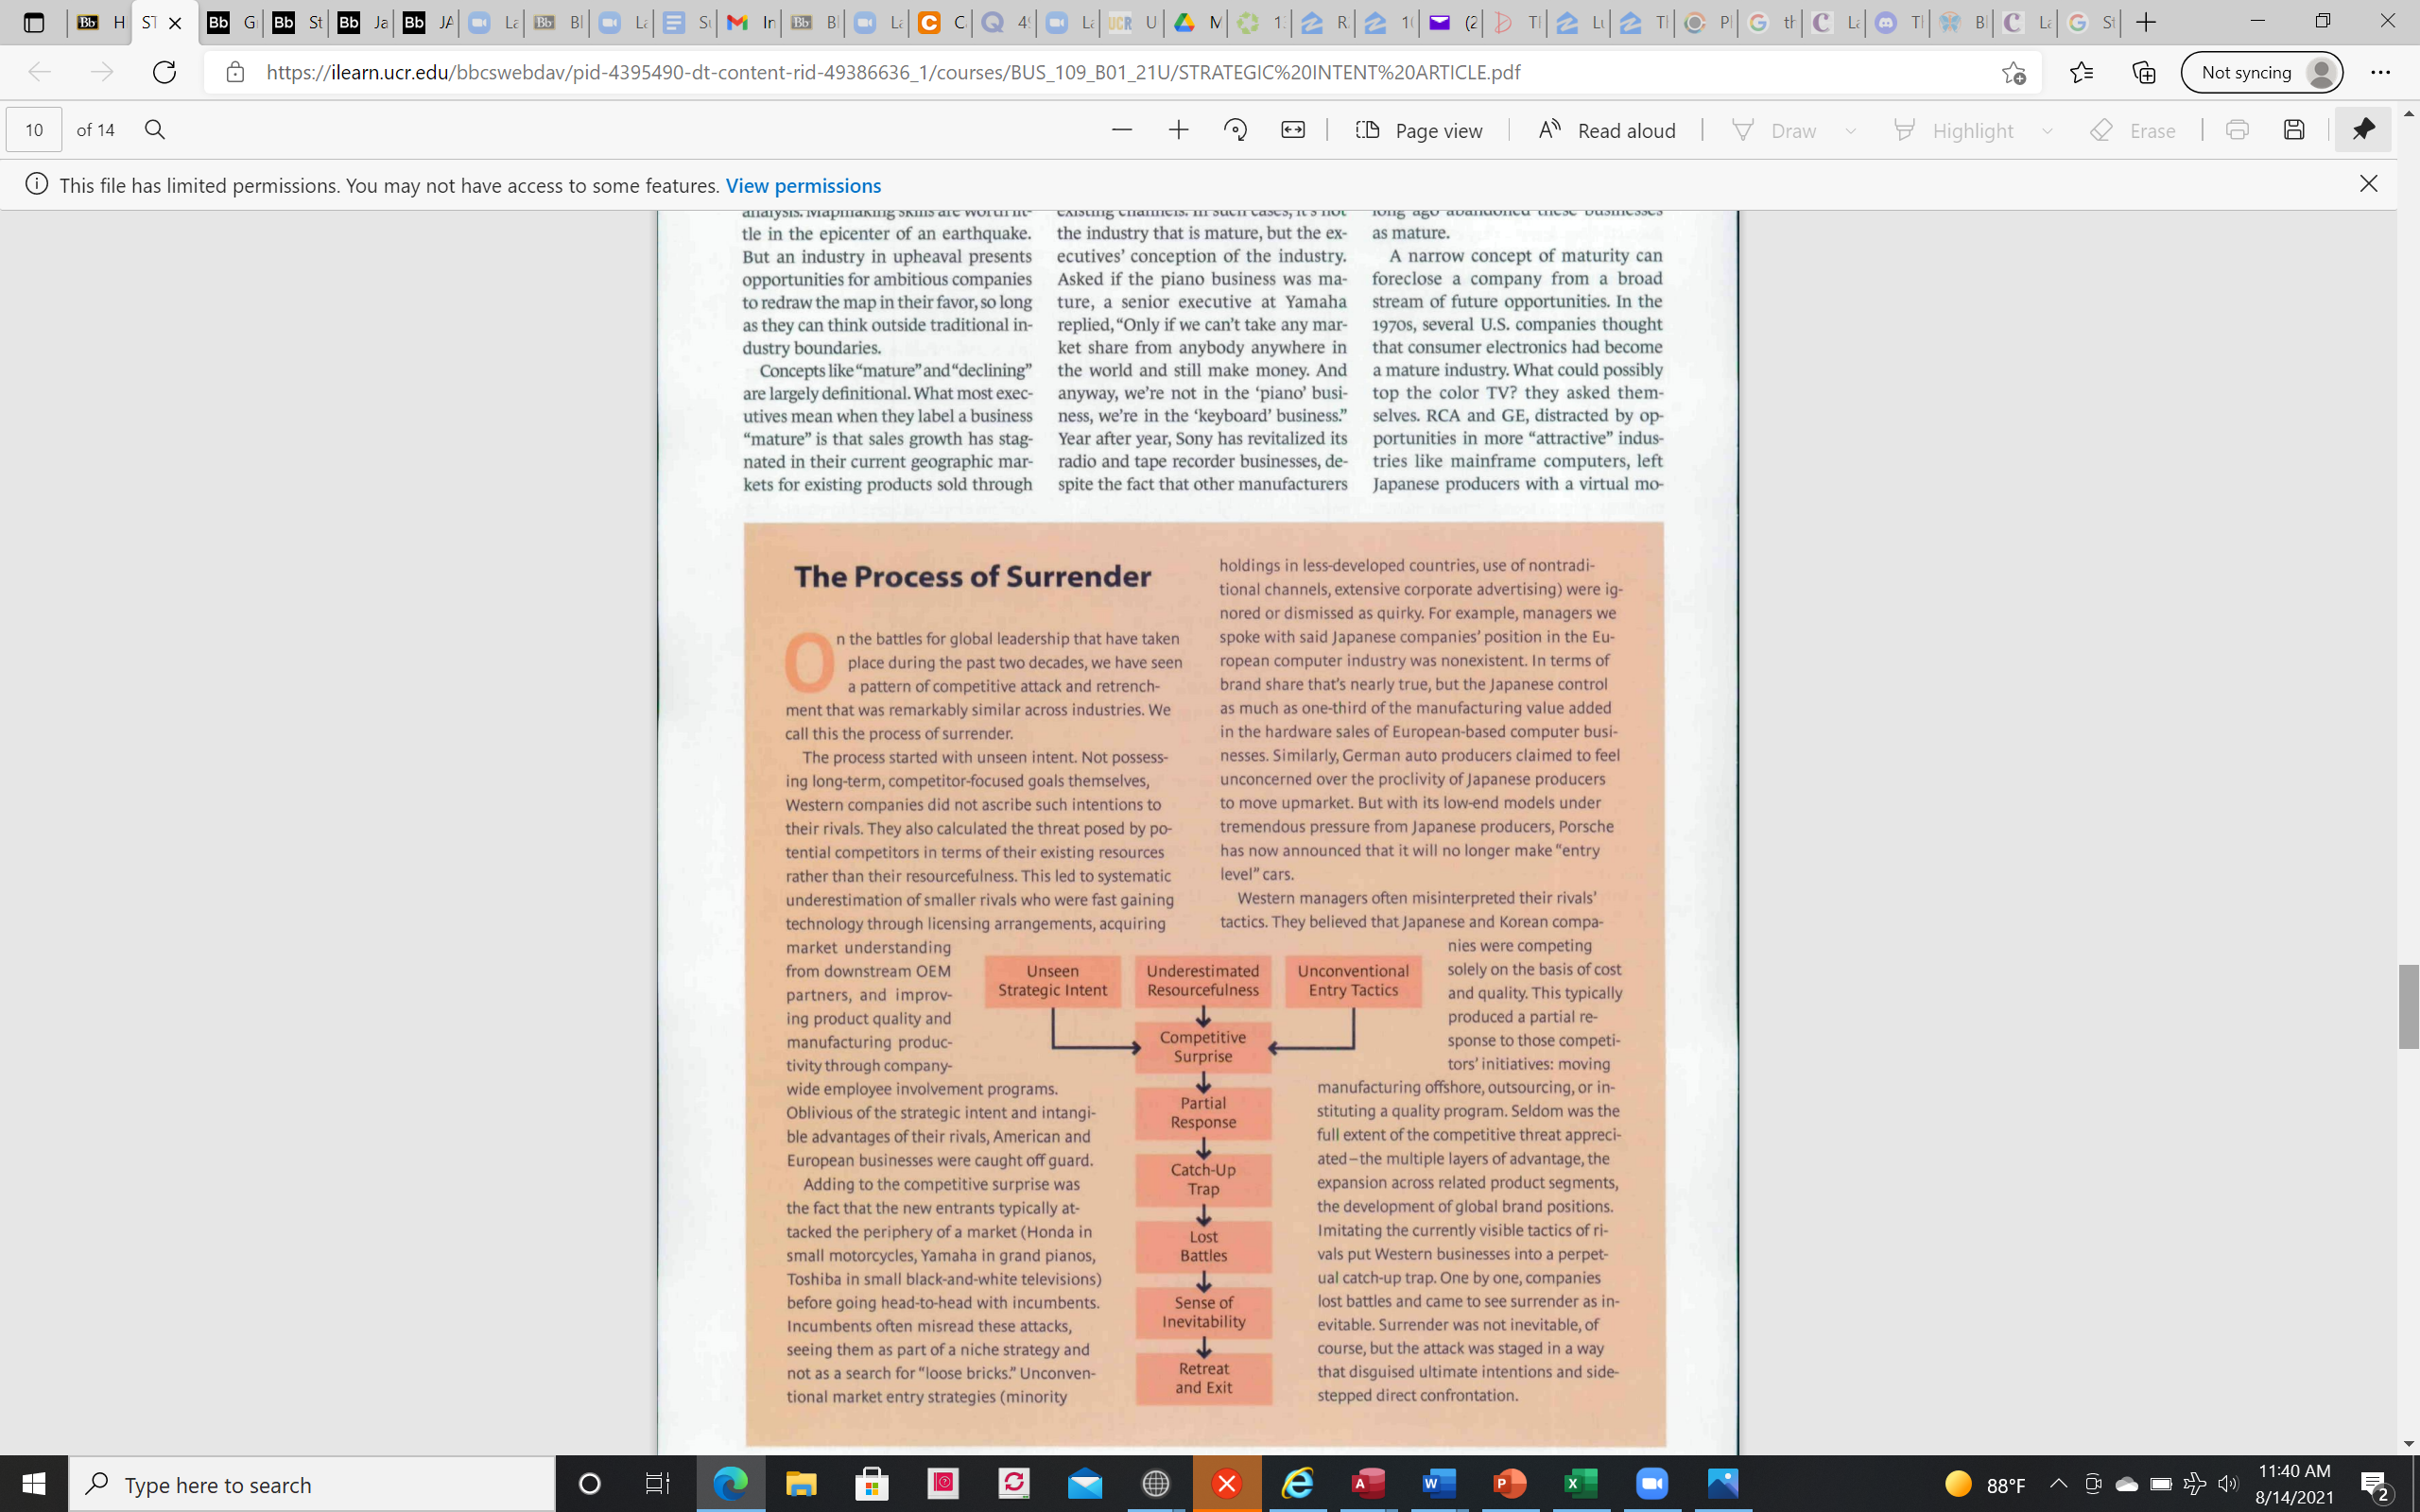The image size is (2420, 1512).
Task: Open the Photos app from taskbar
Action: (1723, 1484)
